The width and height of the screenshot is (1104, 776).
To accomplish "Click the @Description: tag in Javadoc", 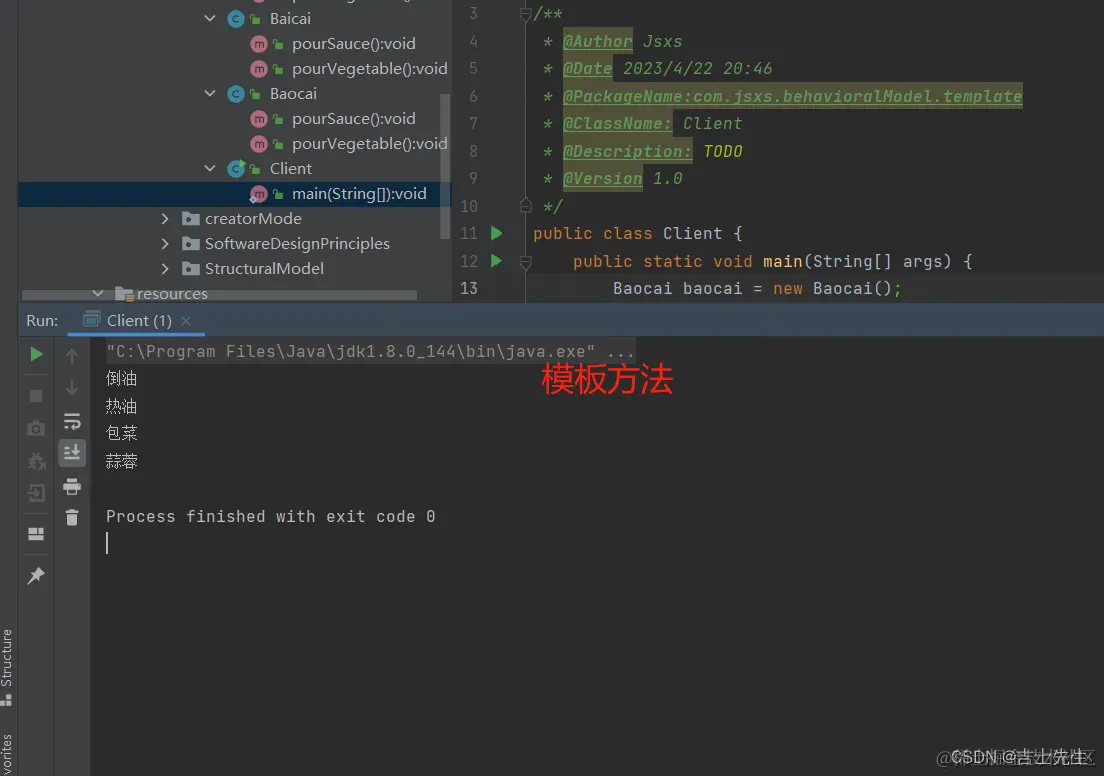I will point(627,151).
